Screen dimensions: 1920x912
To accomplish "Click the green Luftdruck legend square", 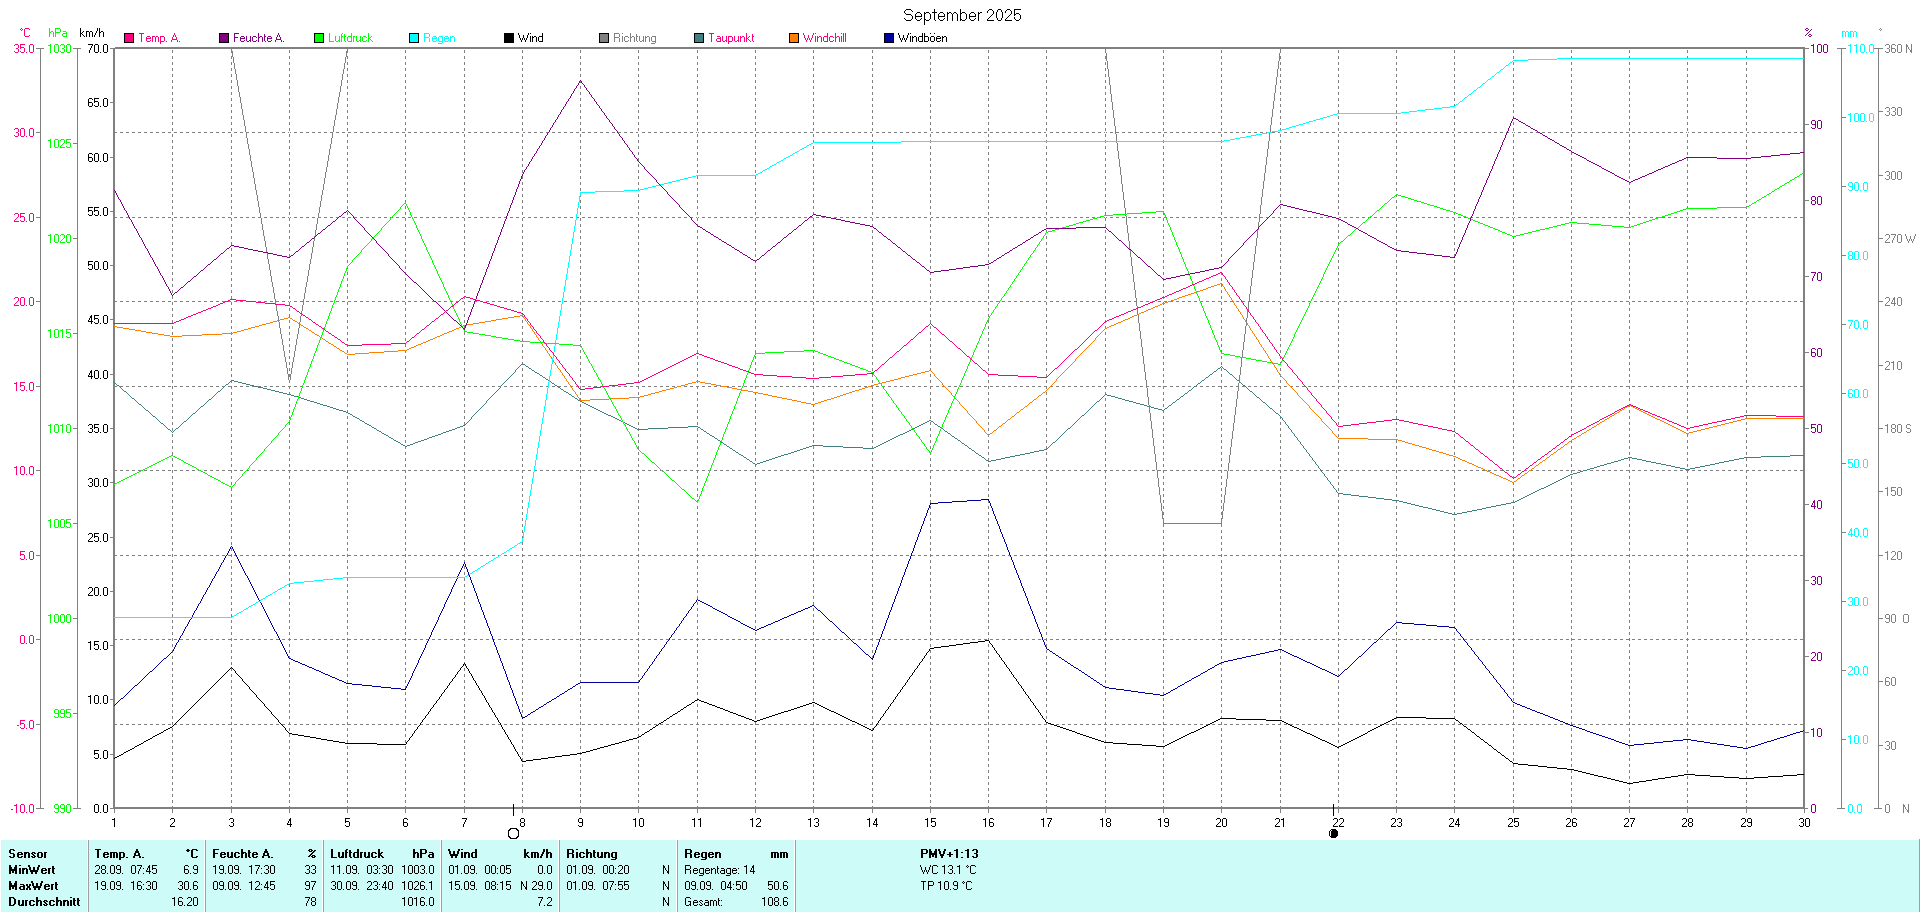I will click(x=319, y=38).
